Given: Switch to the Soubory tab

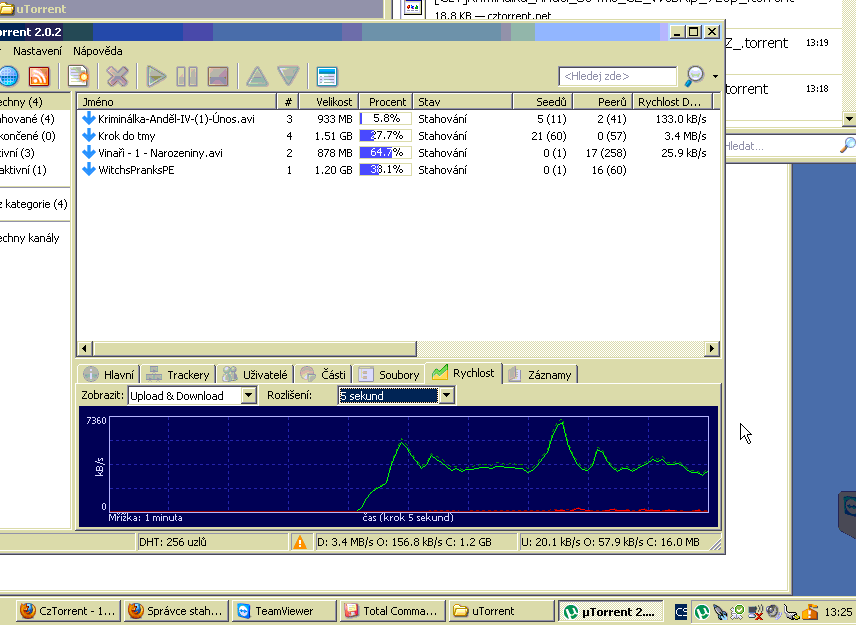Looking at the screenshot, I should pyautogui.click(x=389, y=374).
